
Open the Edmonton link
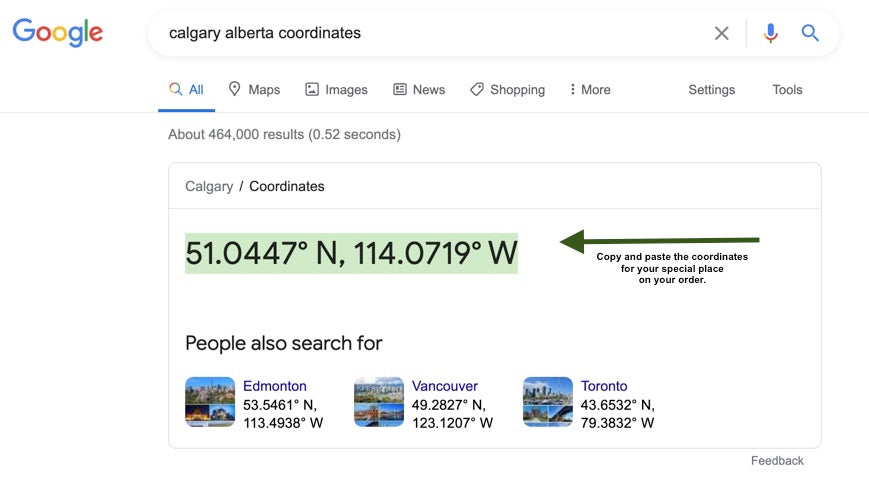[275, 386]
